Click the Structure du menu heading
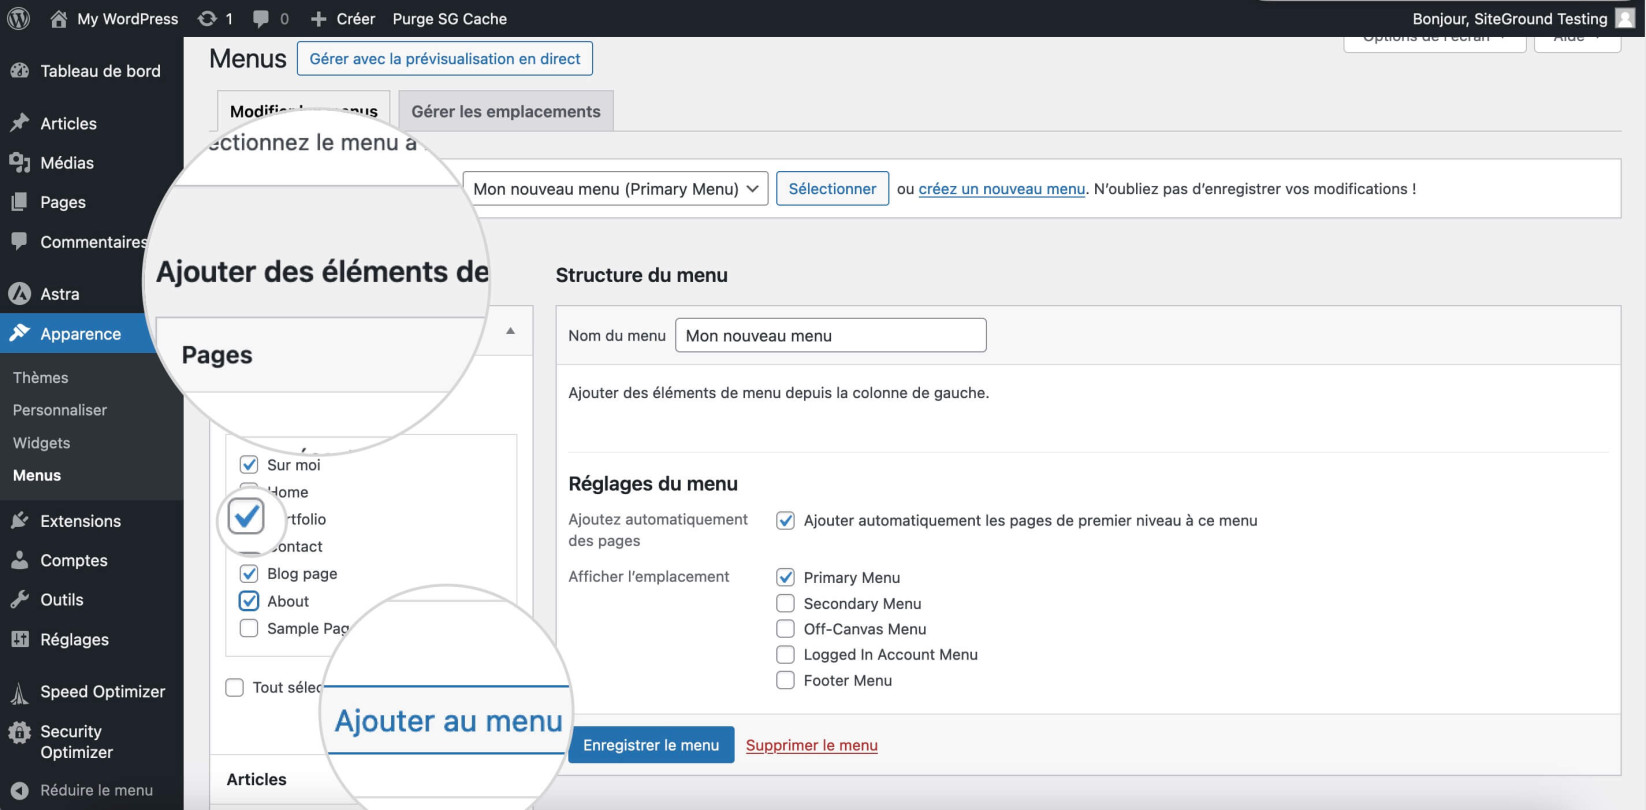Screen dimensions: 1646x810 click(x=642, y=275)
